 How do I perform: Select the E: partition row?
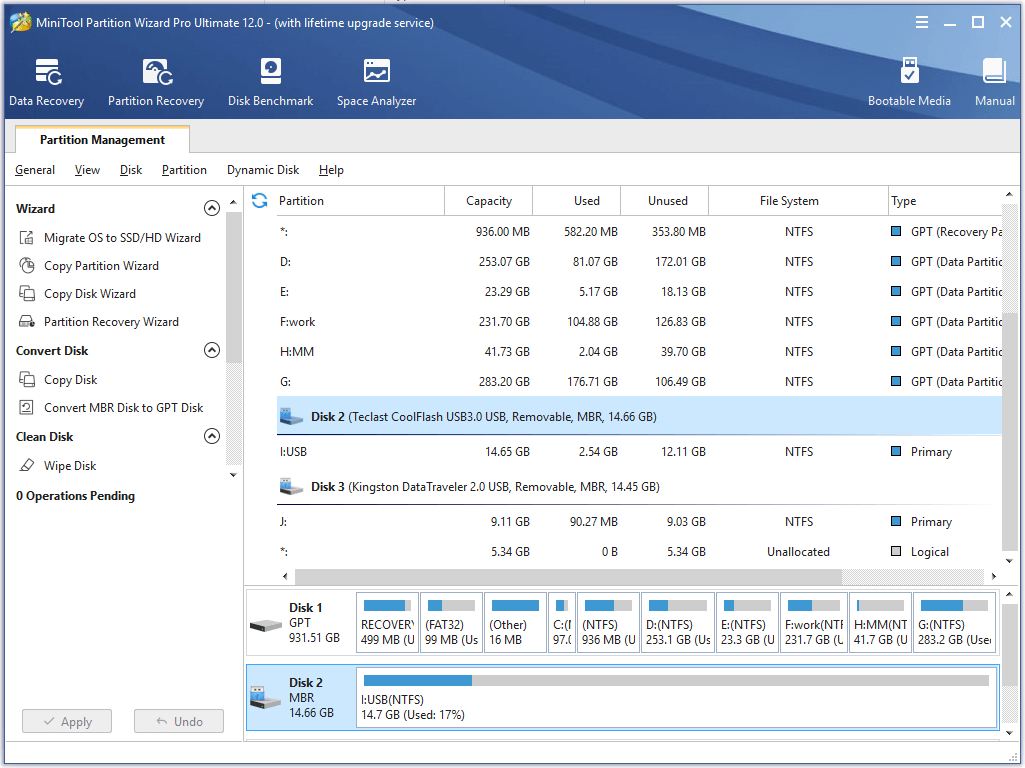[639, 292]
